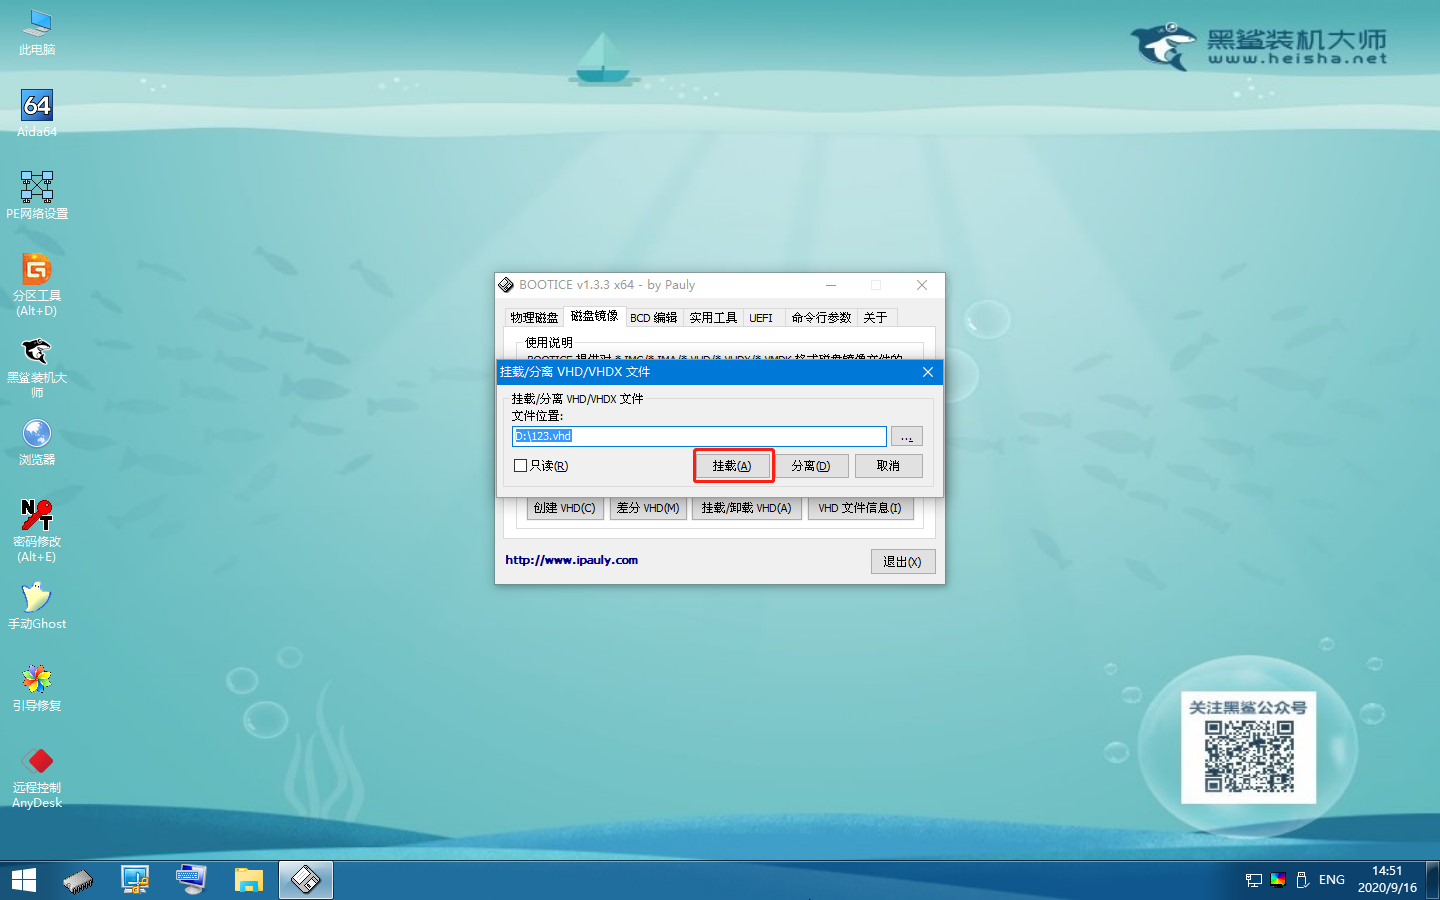Close the 挂载/分离 VHD/VHDX dialog
Image resolution: width=1440 pixels, height=900 pixels.
coord(928,372)
